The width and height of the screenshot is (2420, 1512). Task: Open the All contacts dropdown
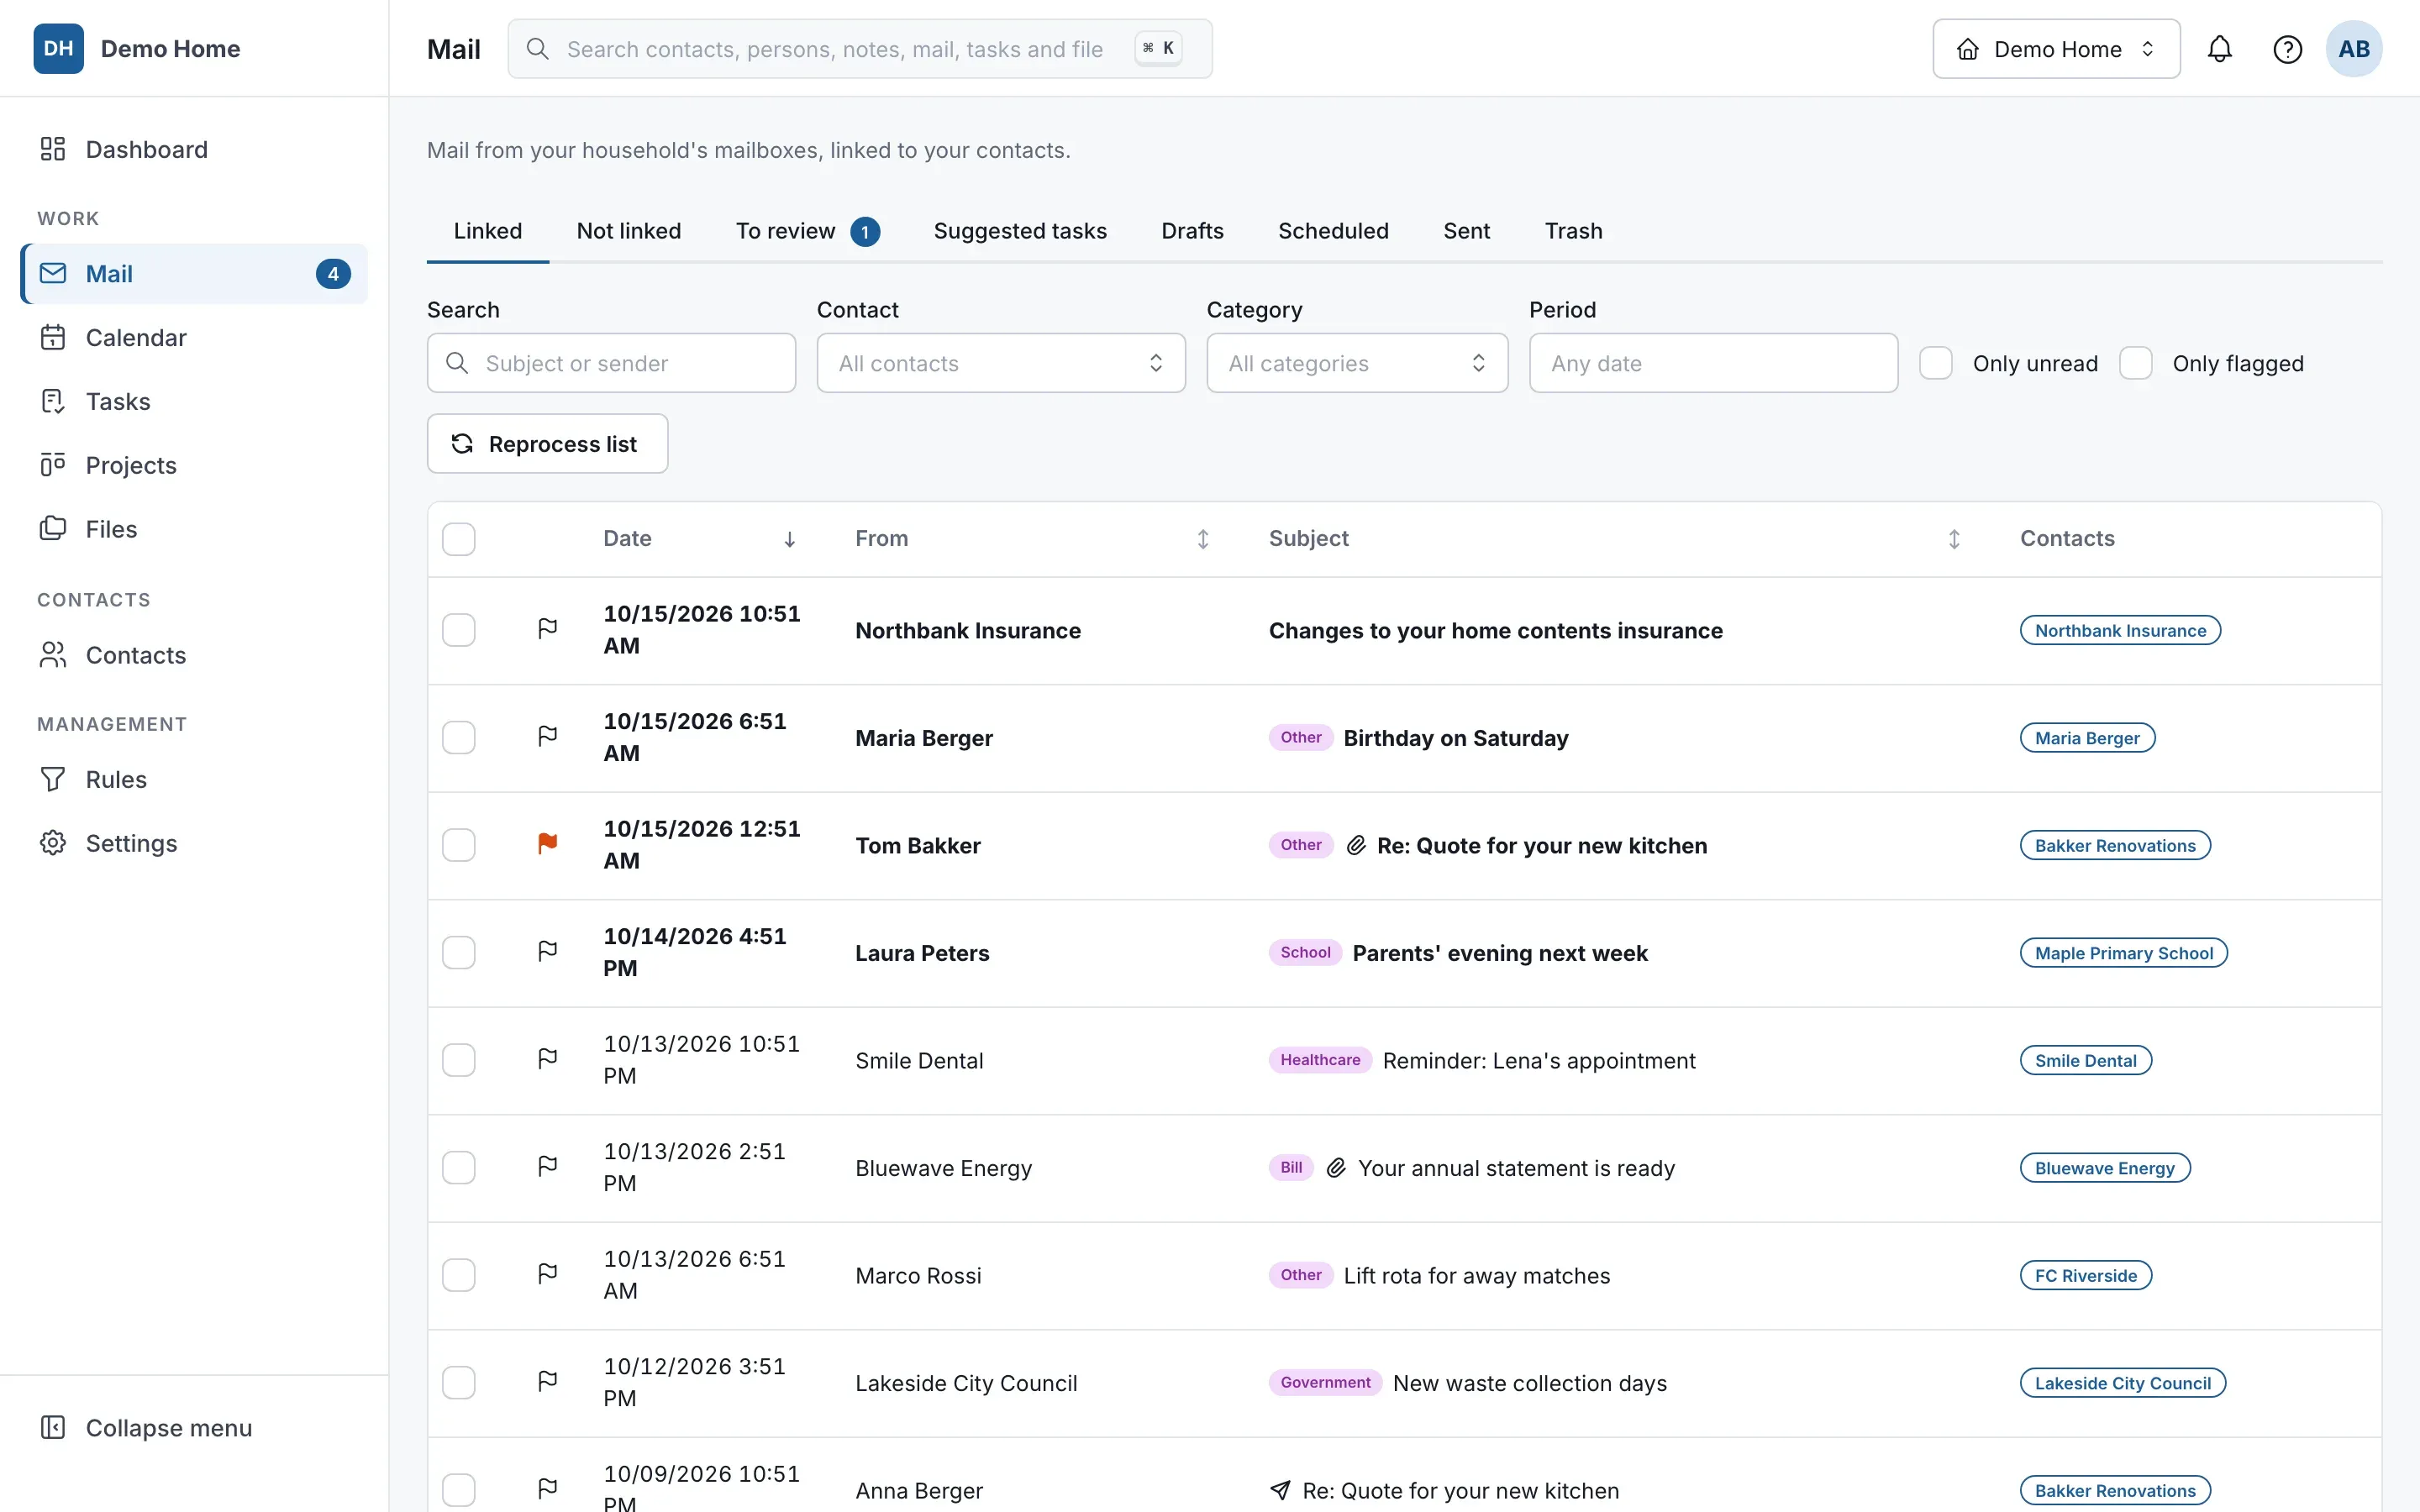pos(1001,363)
